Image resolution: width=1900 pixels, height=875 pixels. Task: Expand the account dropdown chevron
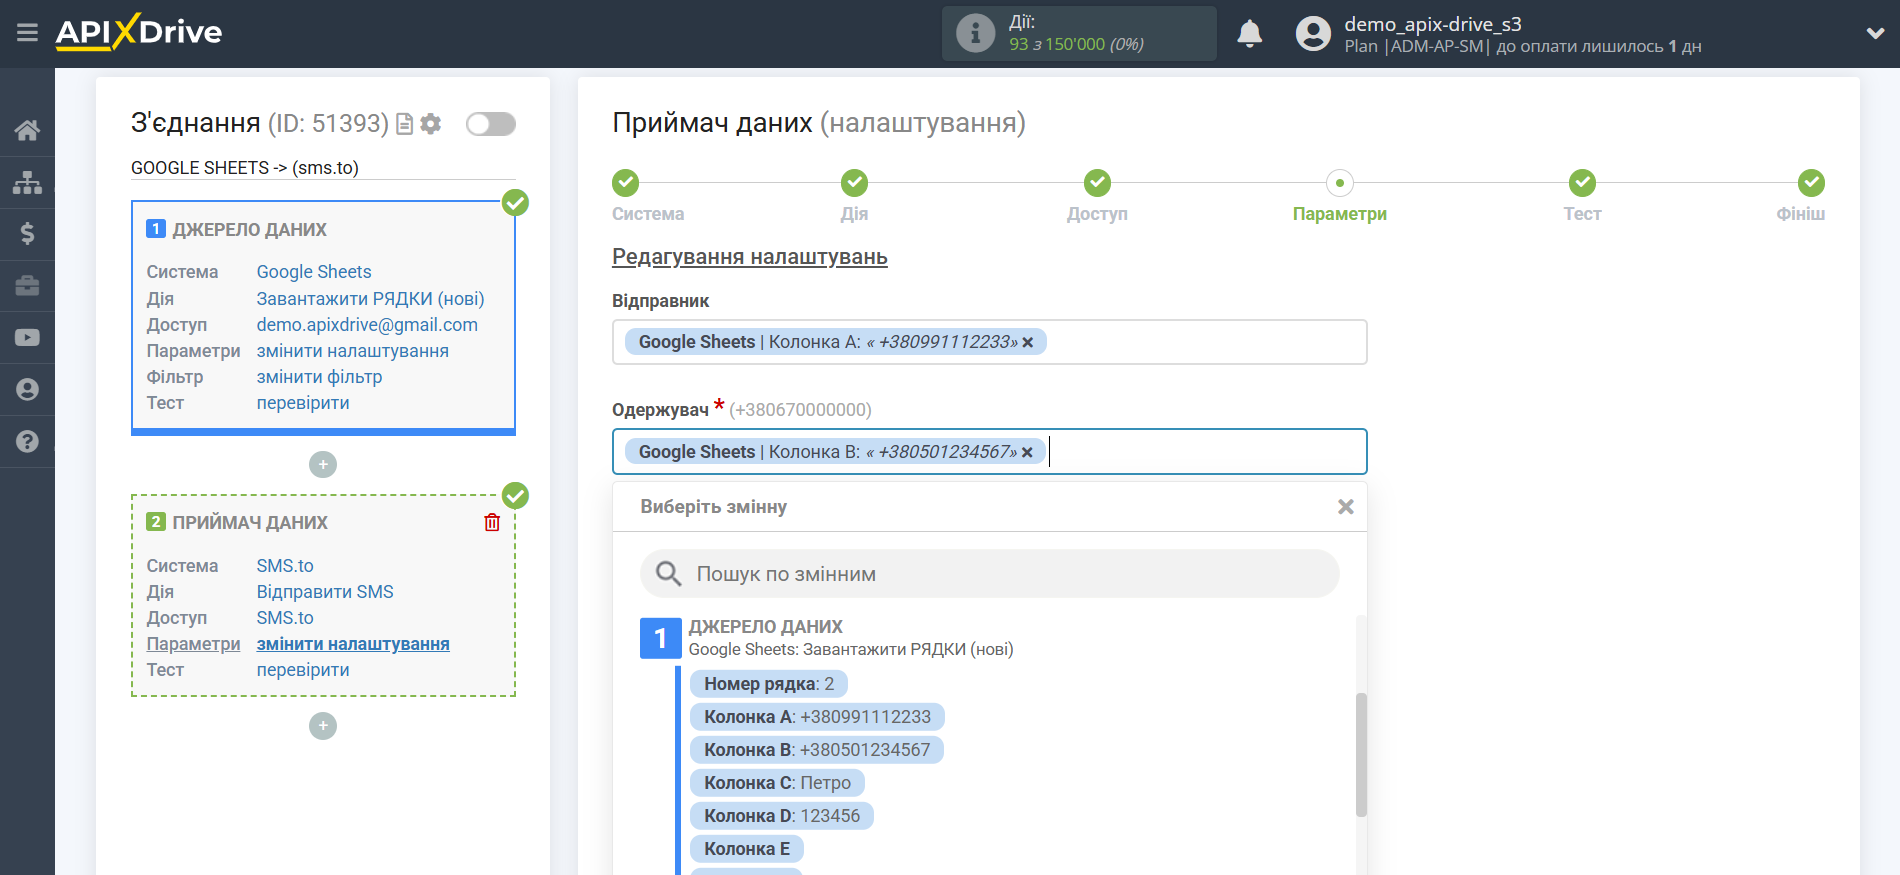click(x=1875, y=33)
